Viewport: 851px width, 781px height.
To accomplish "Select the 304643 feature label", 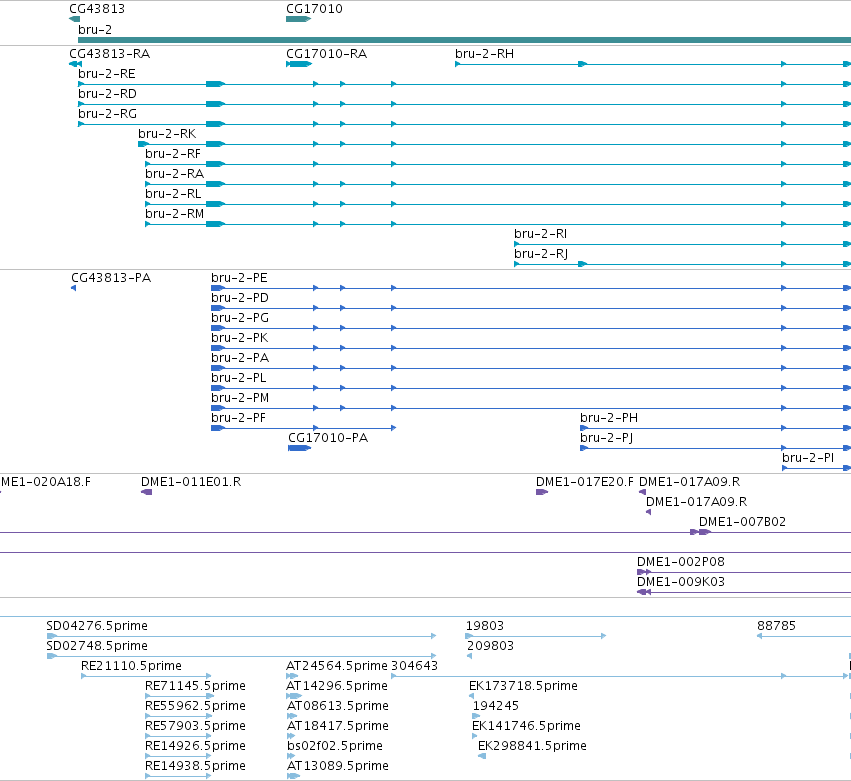I will [x=415, y=666].
